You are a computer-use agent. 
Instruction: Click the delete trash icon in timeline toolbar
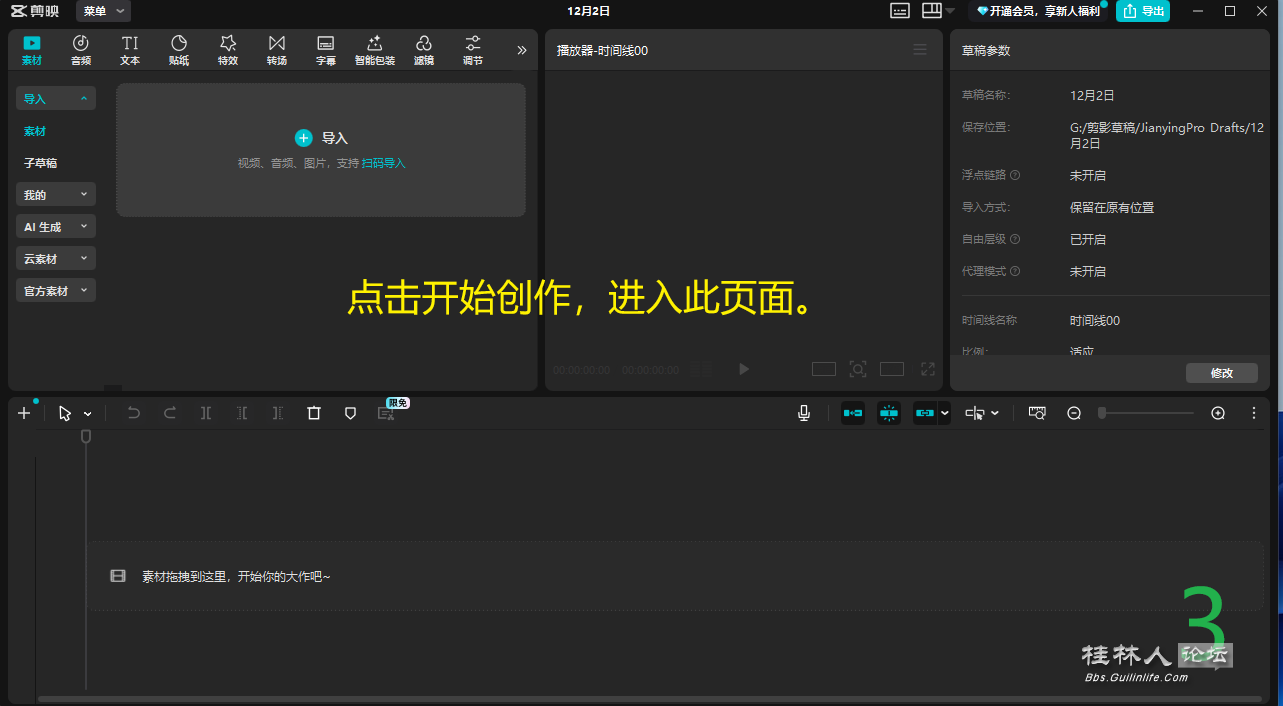point(314,413)
